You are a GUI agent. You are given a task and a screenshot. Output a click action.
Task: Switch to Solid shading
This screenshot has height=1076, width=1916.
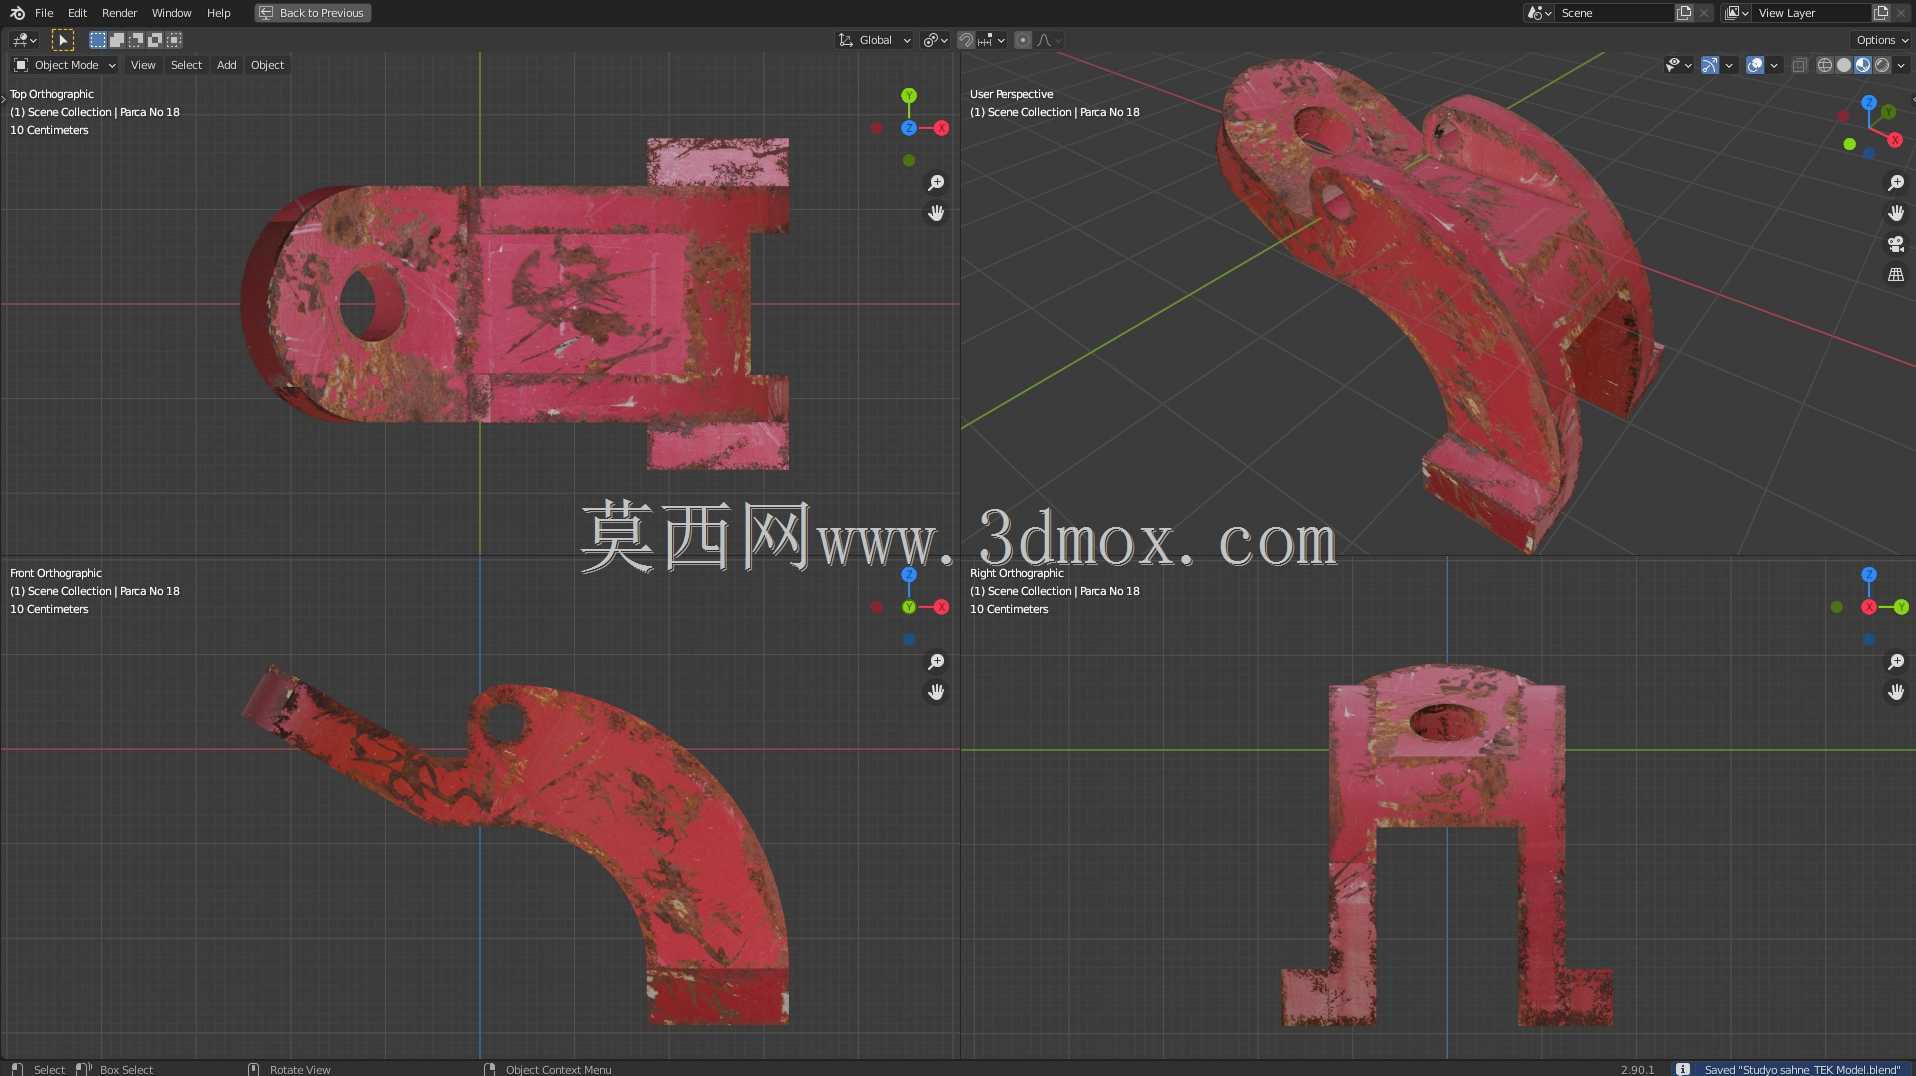click(x=1844, y=65)
